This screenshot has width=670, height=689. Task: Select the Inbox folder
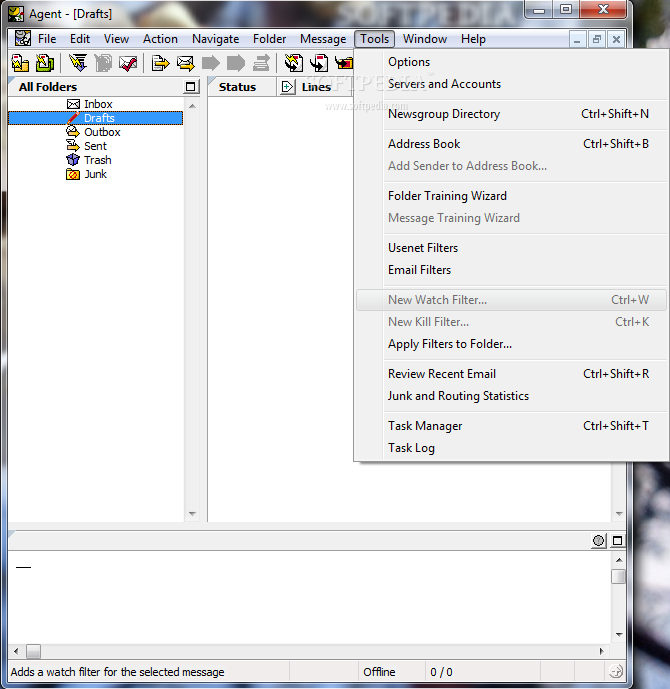tap(90, 104)
